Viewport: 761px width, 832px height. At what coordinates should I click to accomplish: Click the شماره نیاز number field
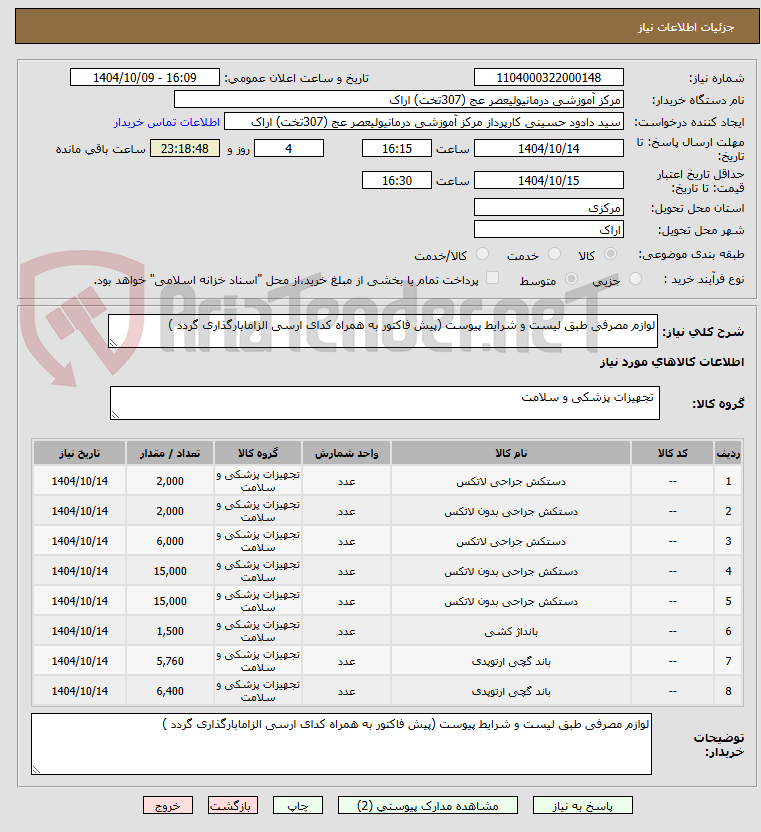coord(549,77)
